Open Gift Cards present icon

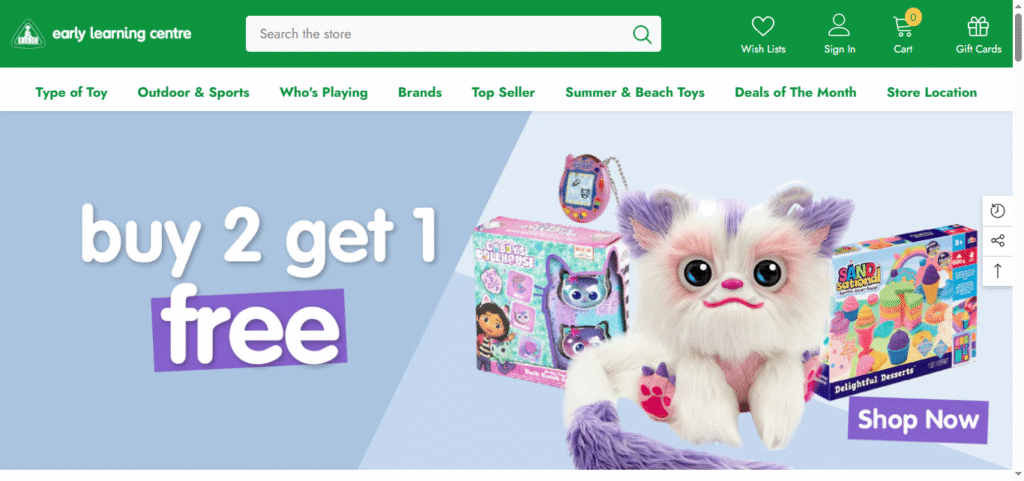tap(978, 26)
